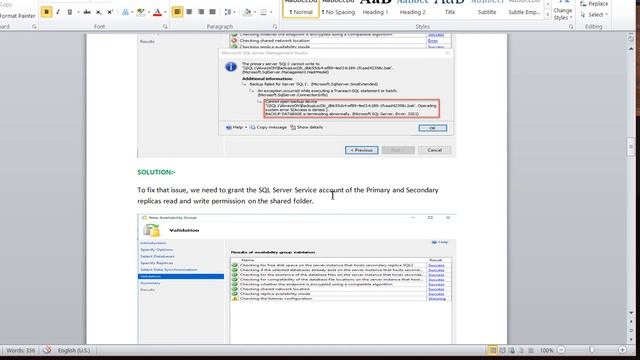Click Format Painter

coord(17,16)
